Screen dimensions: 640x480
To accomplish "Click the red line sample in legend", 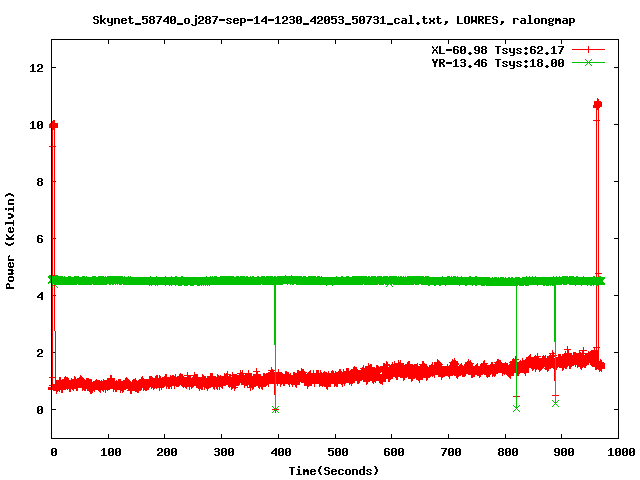I will click(x=588, y=50).
